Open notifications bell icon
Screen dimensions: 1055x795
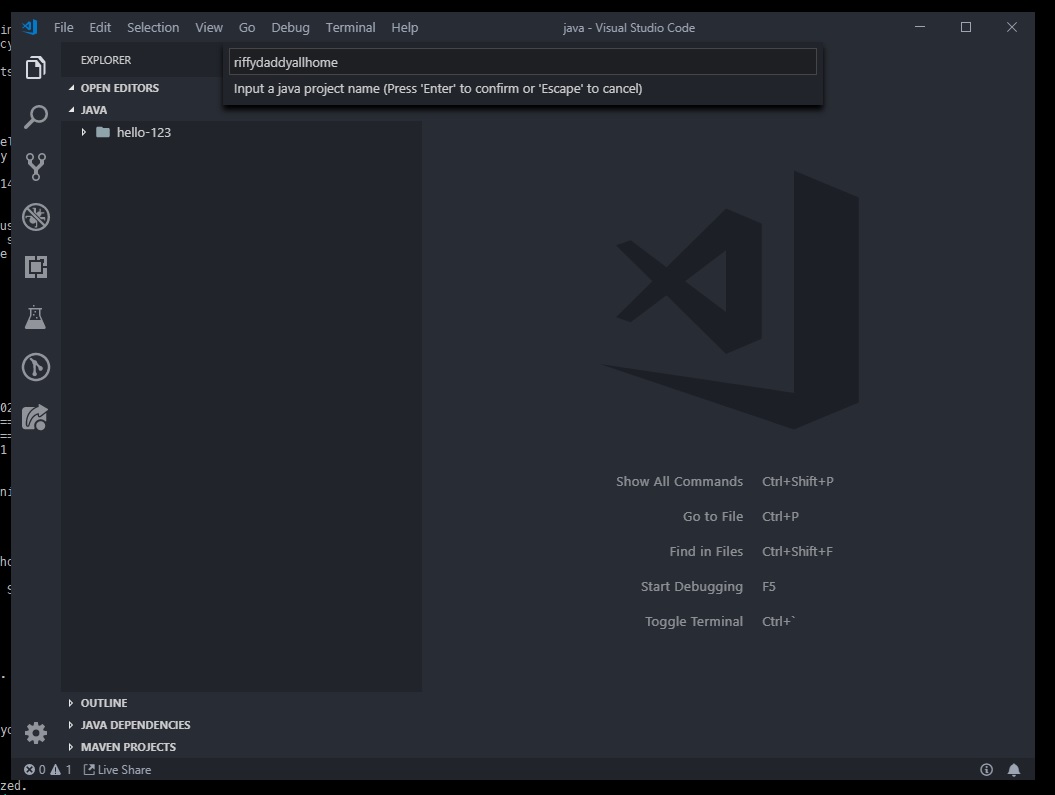tap(1014, 769)
